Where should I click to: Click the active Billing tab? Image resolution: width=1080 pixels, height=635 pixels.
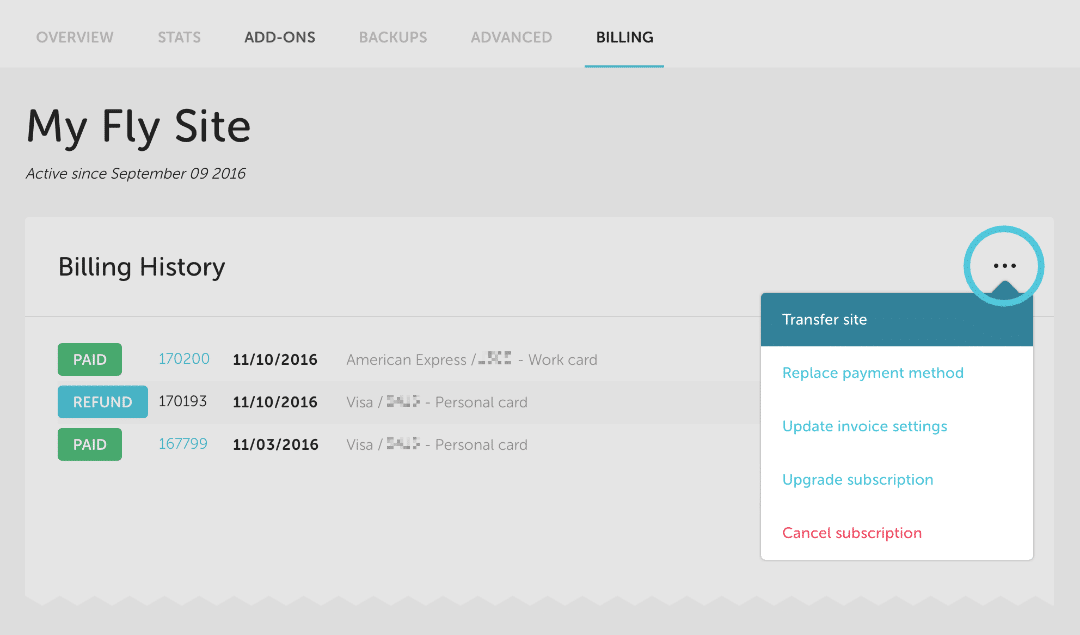[x=624, y=37]
